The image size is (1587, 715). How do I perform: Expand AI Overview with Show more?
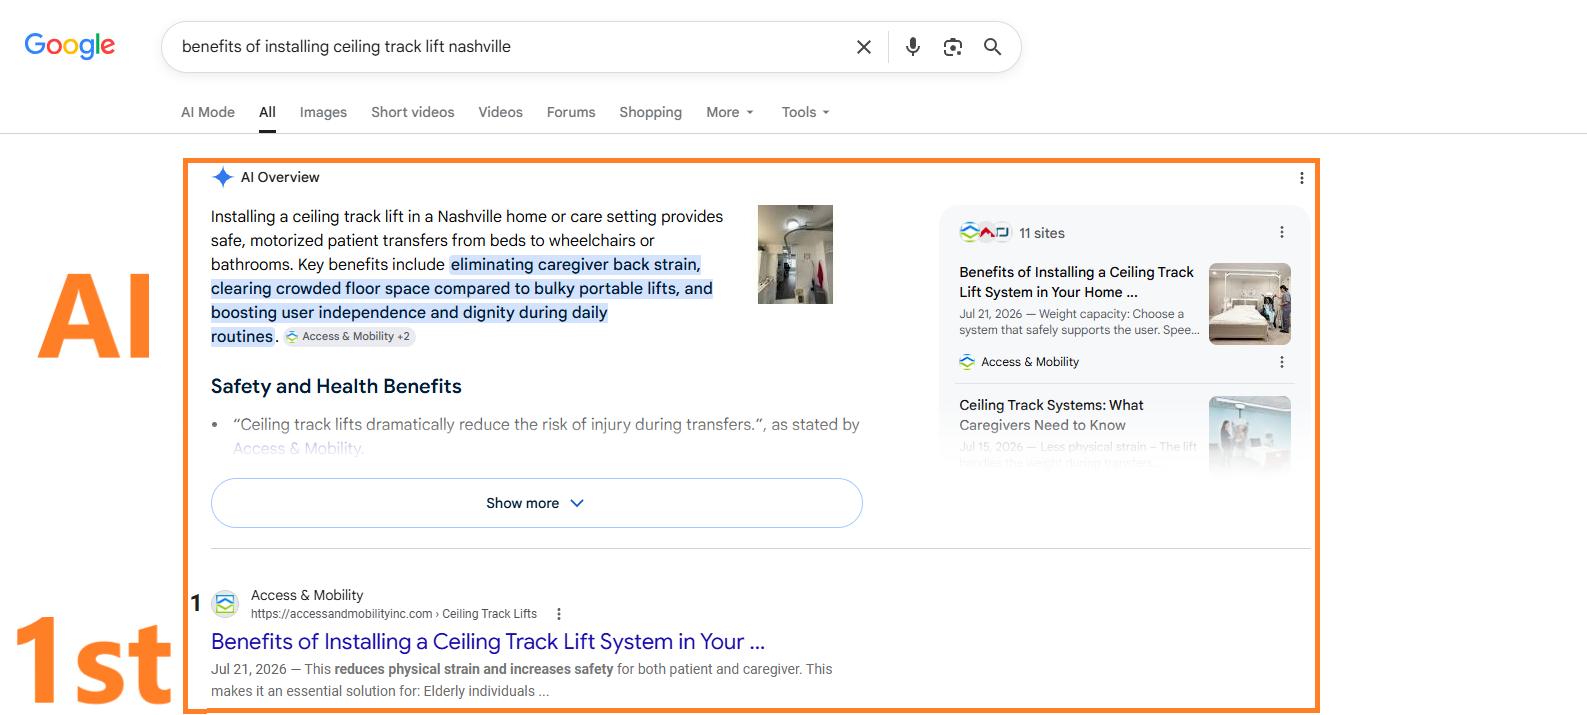(536, 503)
